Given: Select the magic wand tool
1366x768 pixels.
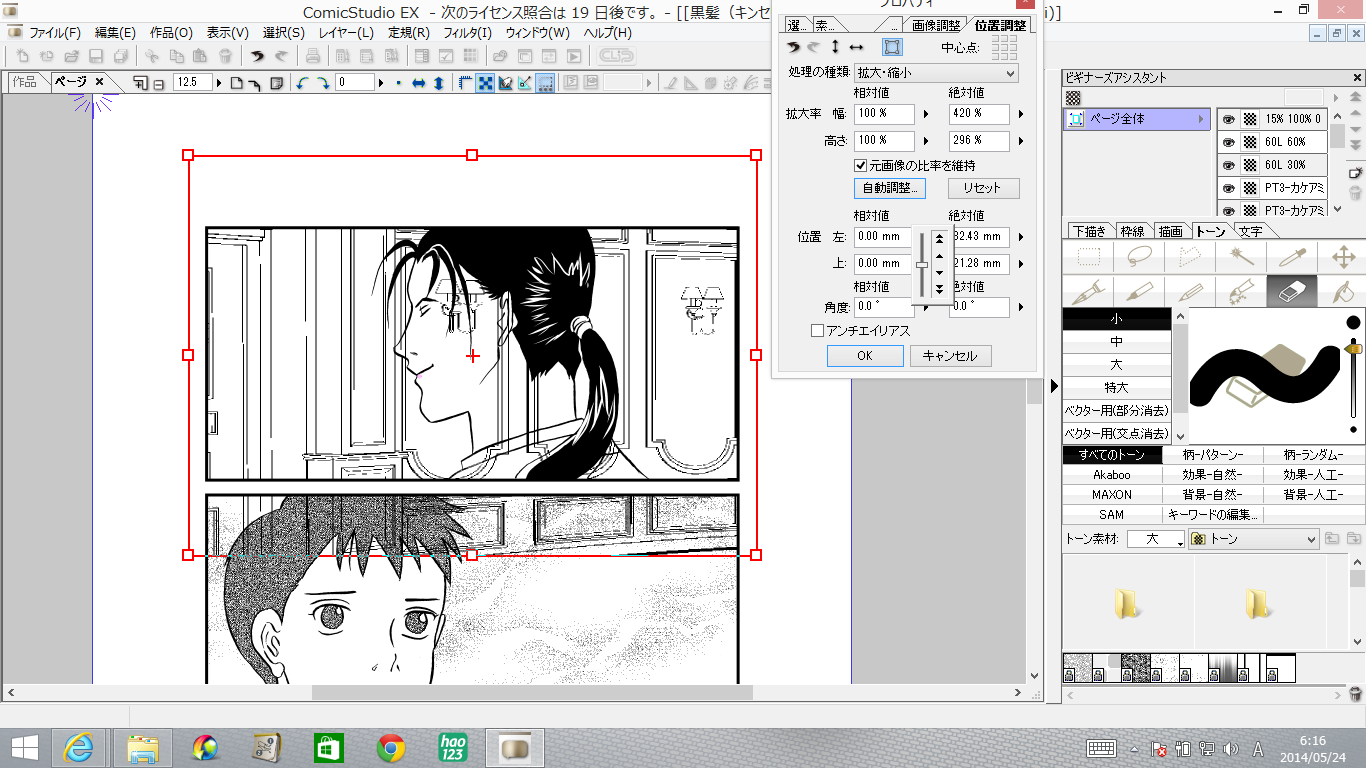Looking at the screenshot, I should tap(1241, 257).
